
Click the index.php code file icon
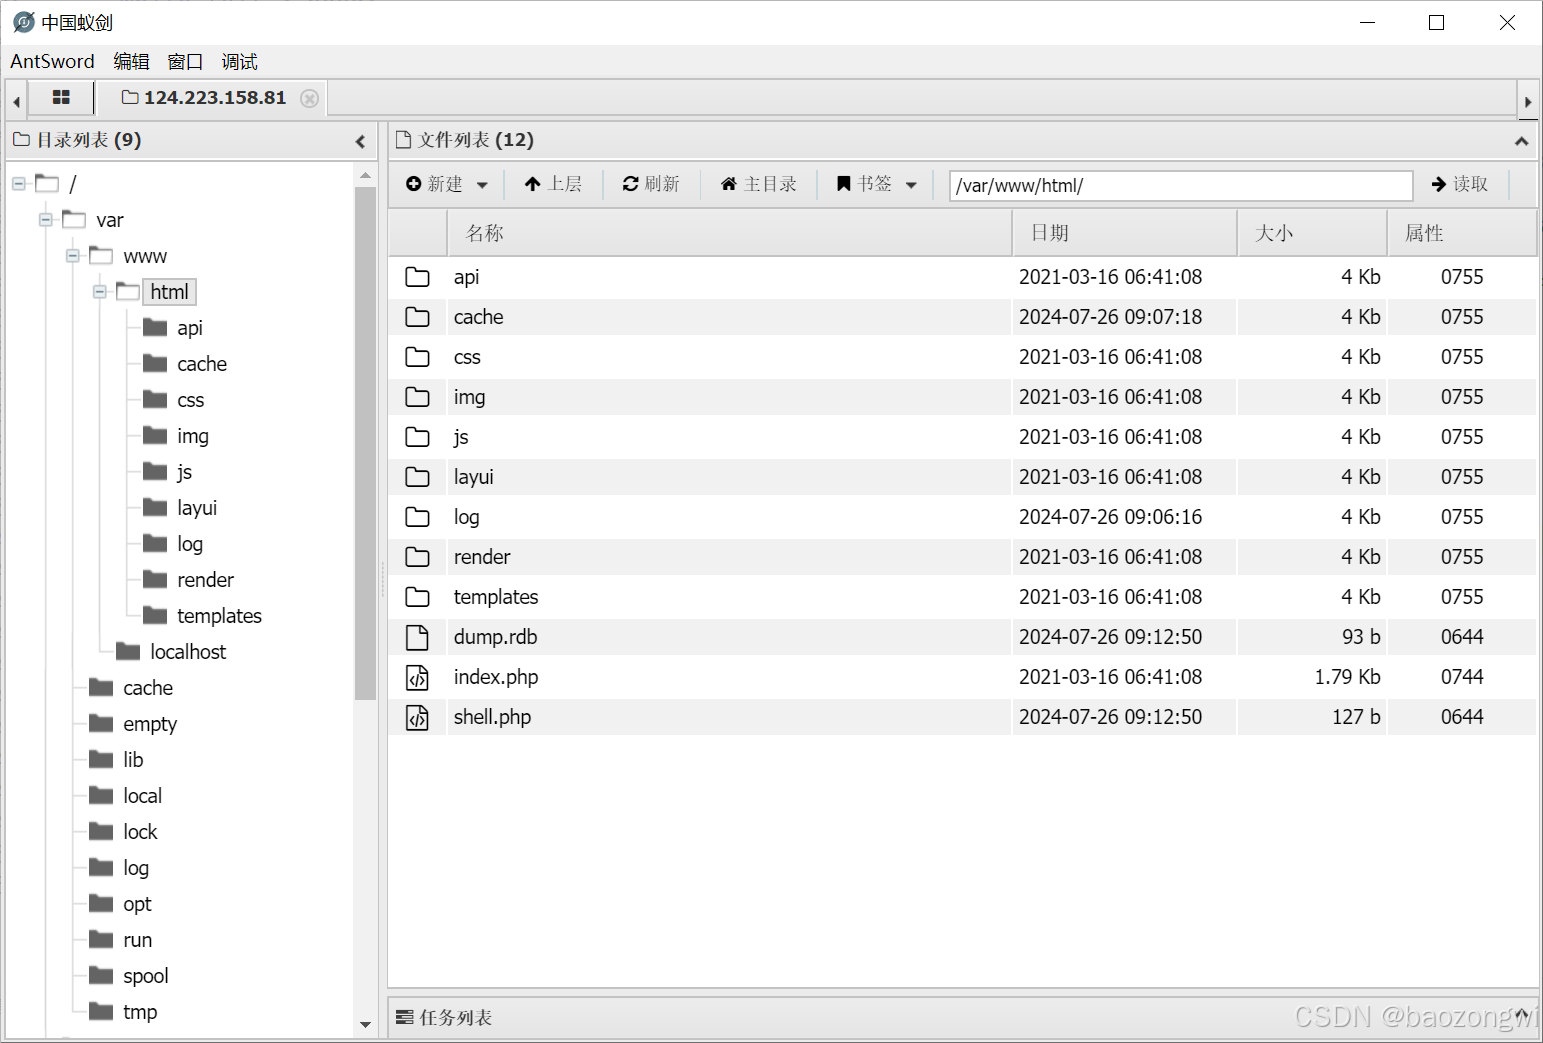(x=417, y=677)
